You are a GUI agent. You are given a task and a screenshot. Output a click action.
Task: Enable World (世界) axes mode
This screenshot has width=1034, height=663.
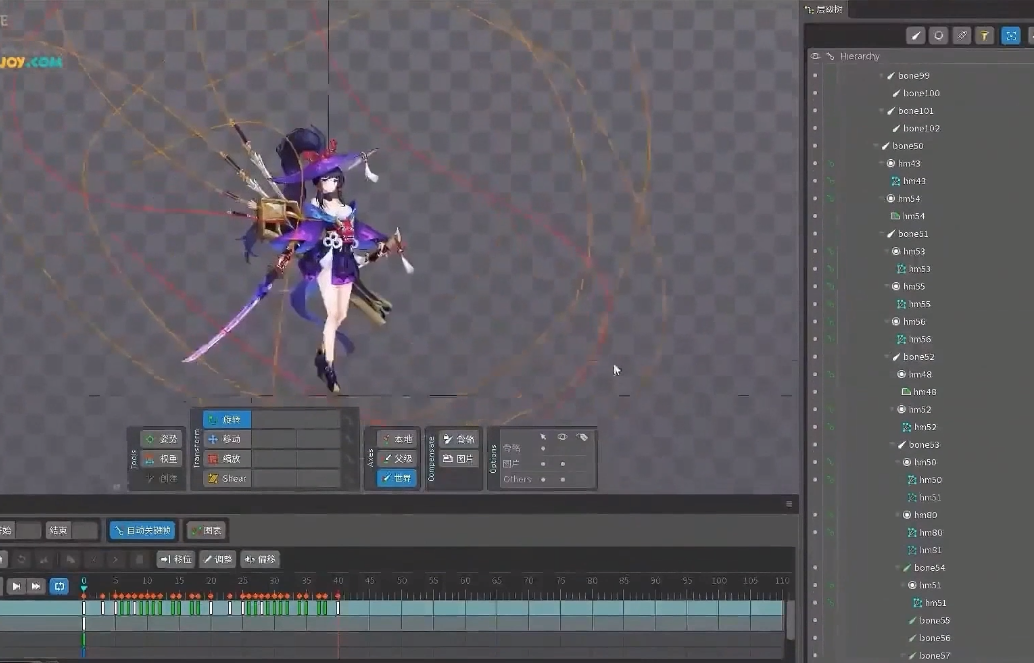pyautogui.click(x=397, y=479)
